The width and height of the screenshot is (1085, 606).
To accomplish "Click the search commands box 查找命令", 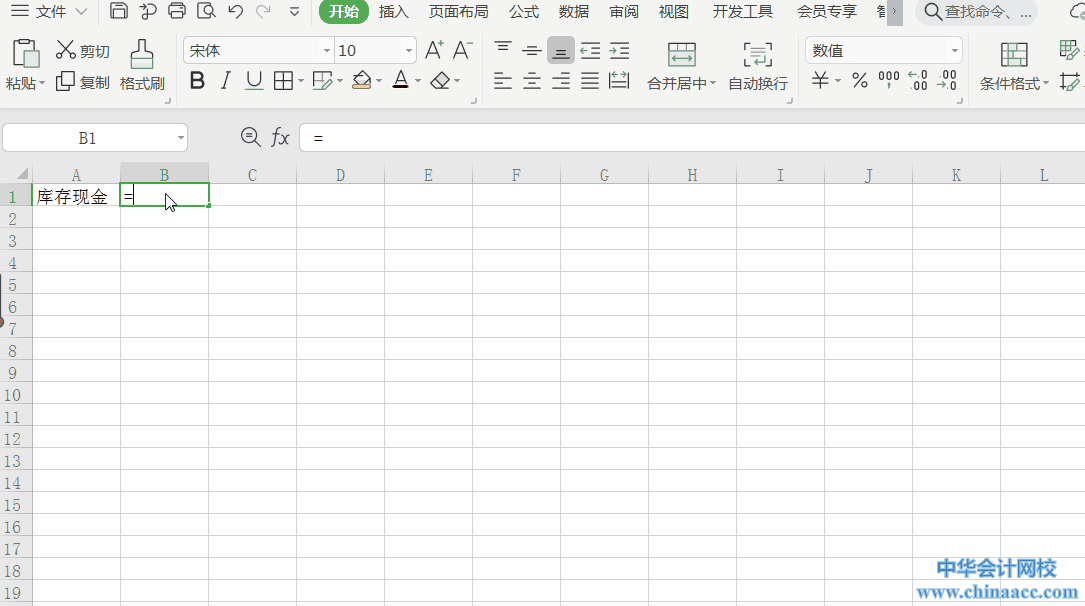I will click(x=977, y=12).
